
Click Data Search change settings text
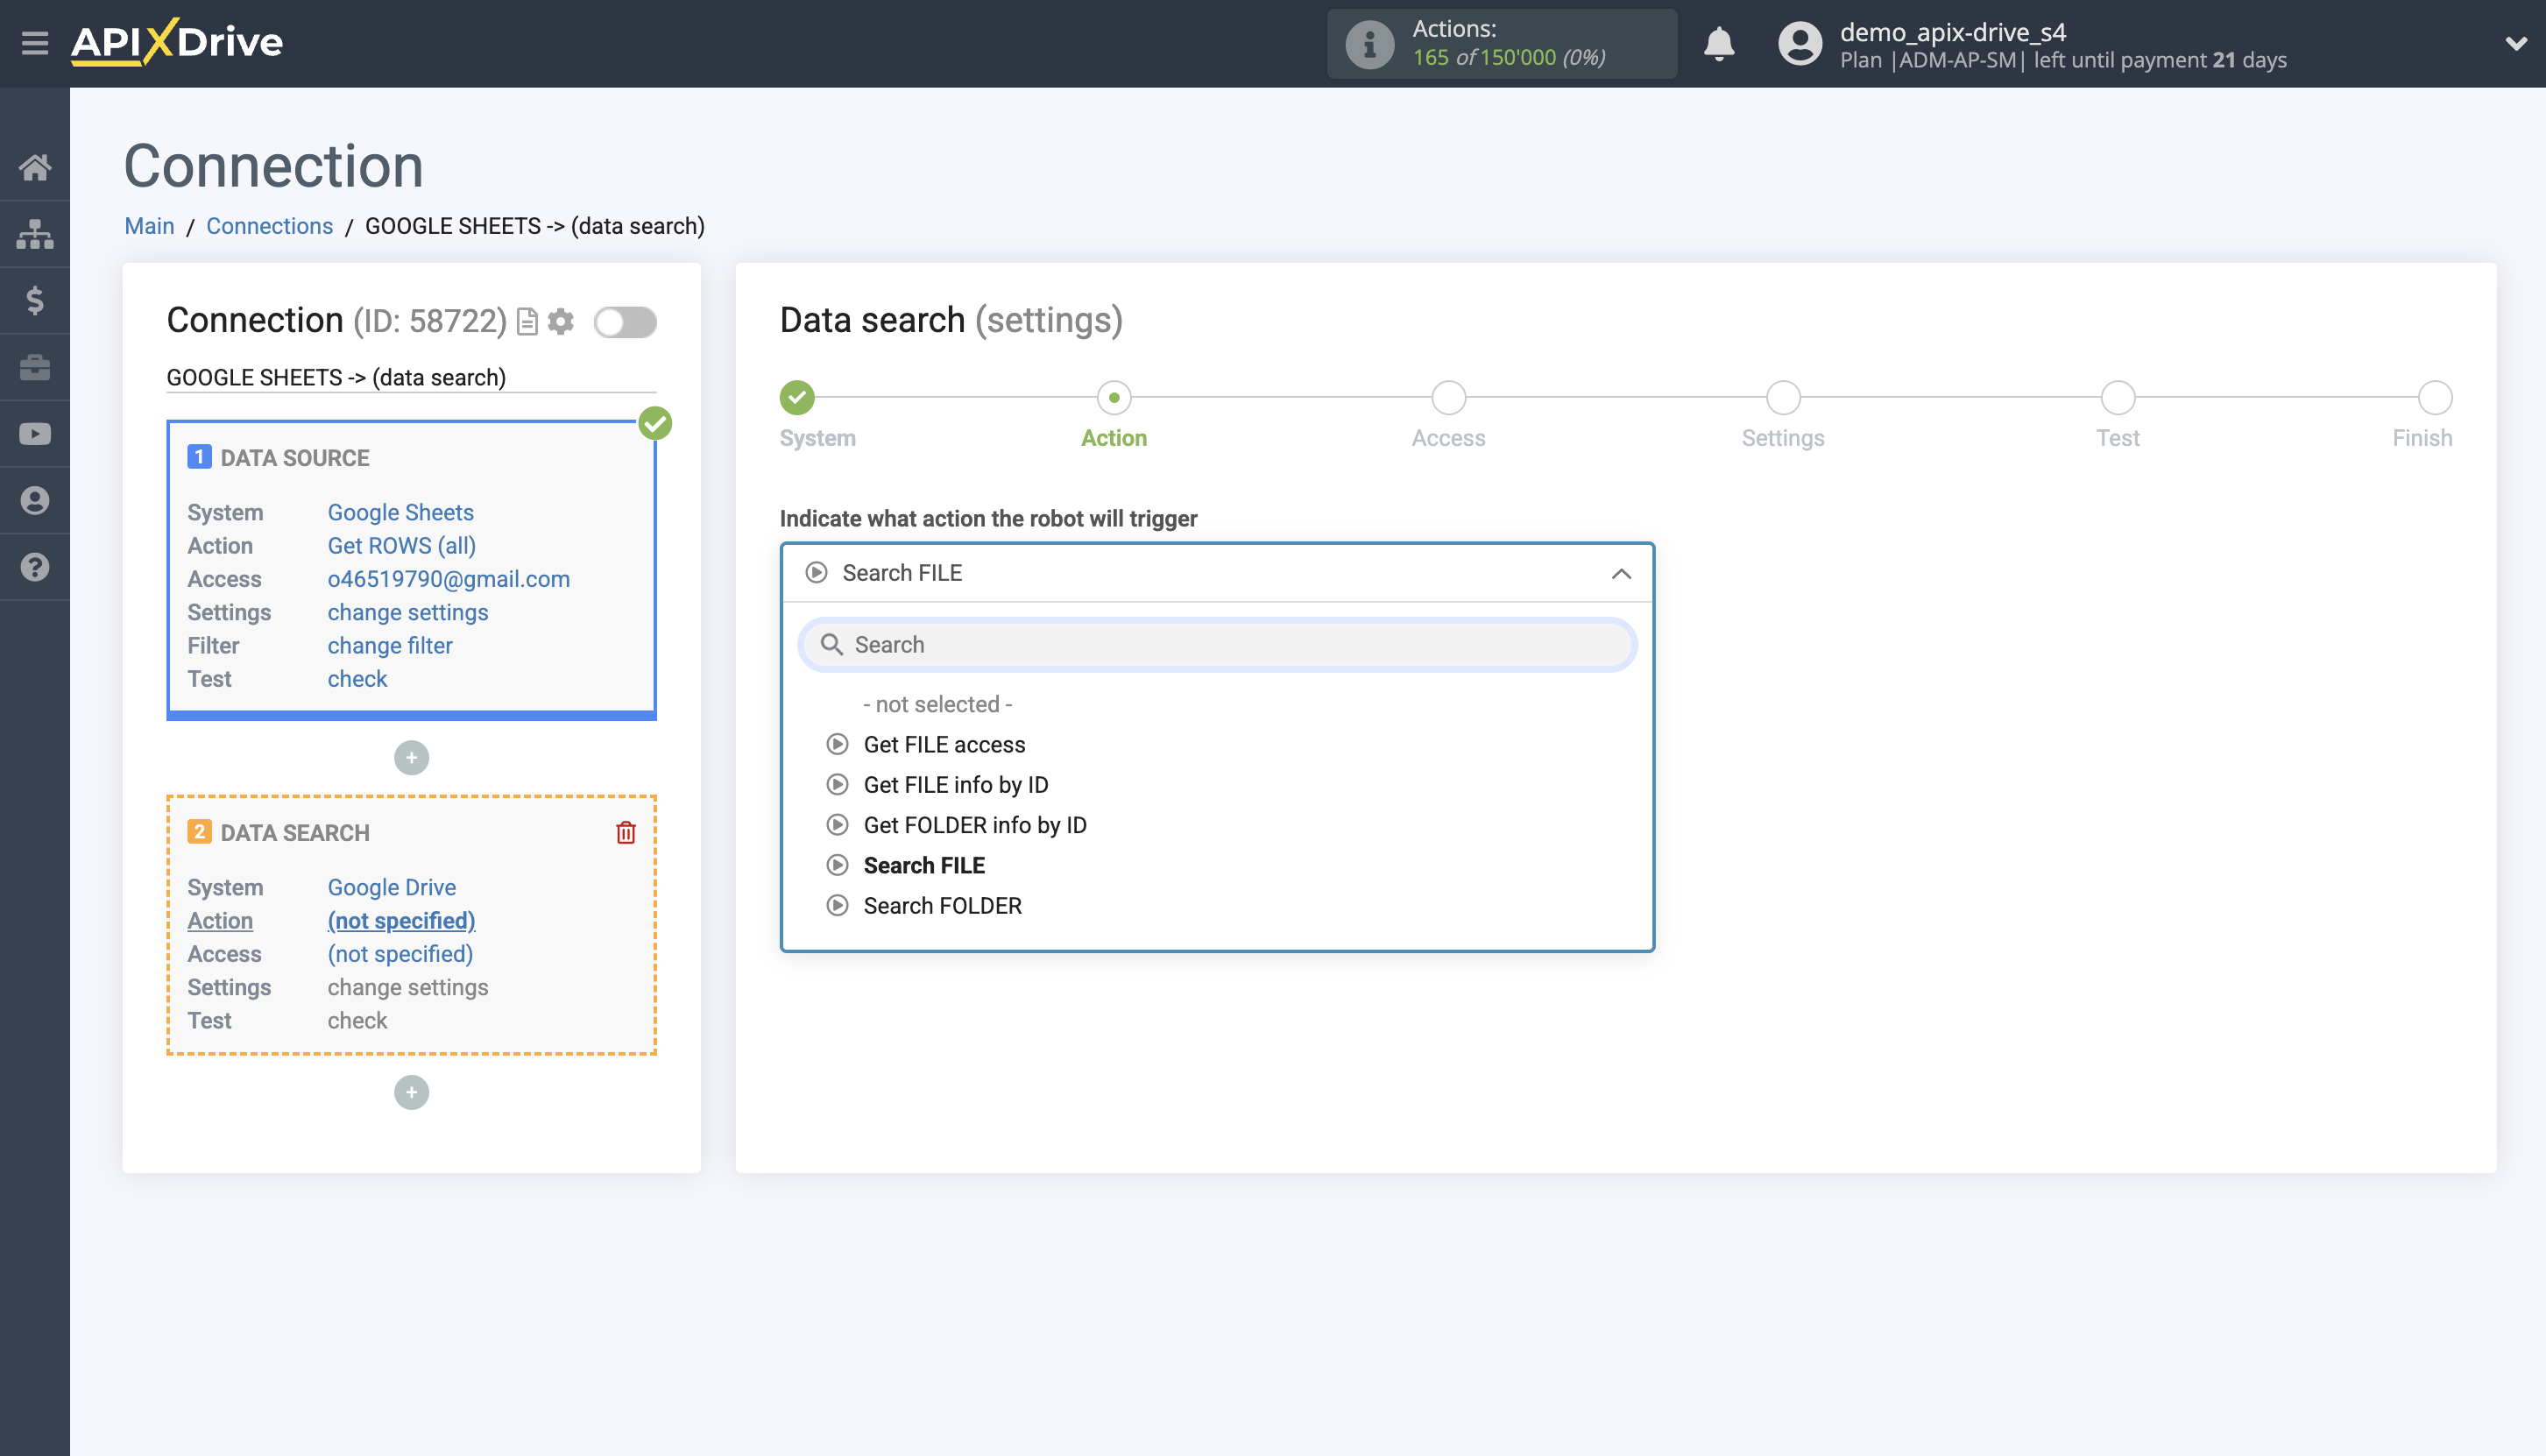[x=408, y=988]
